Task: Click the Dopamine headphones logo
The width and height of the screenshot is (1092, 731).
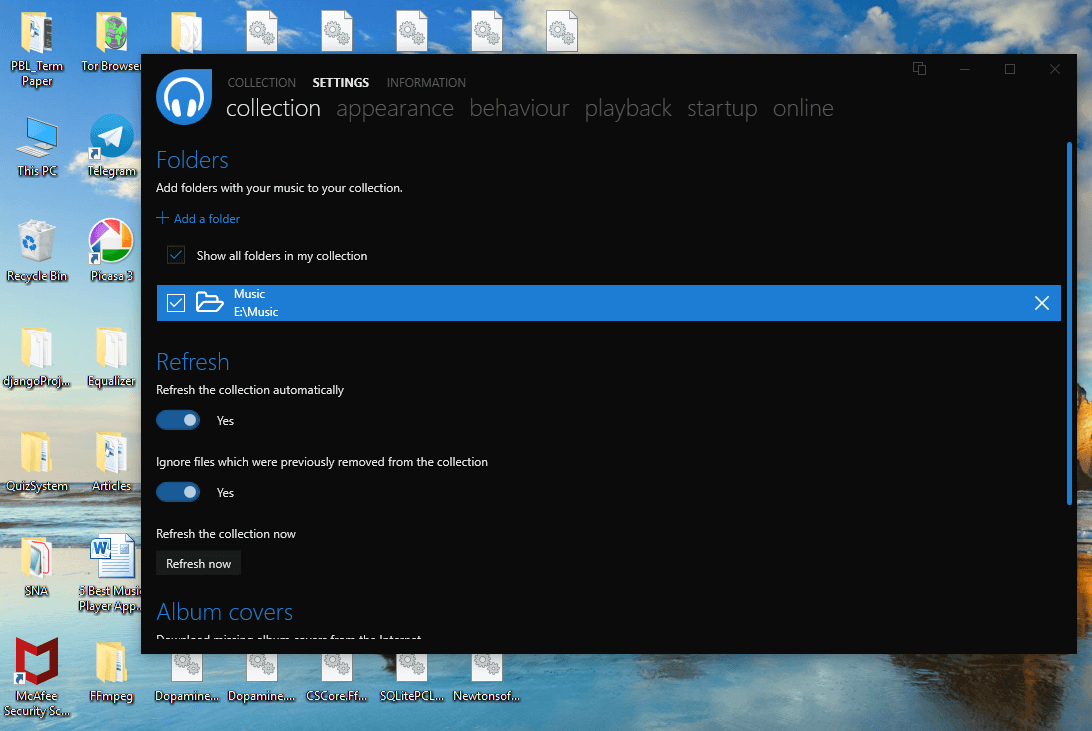Action: coord(184,97)
